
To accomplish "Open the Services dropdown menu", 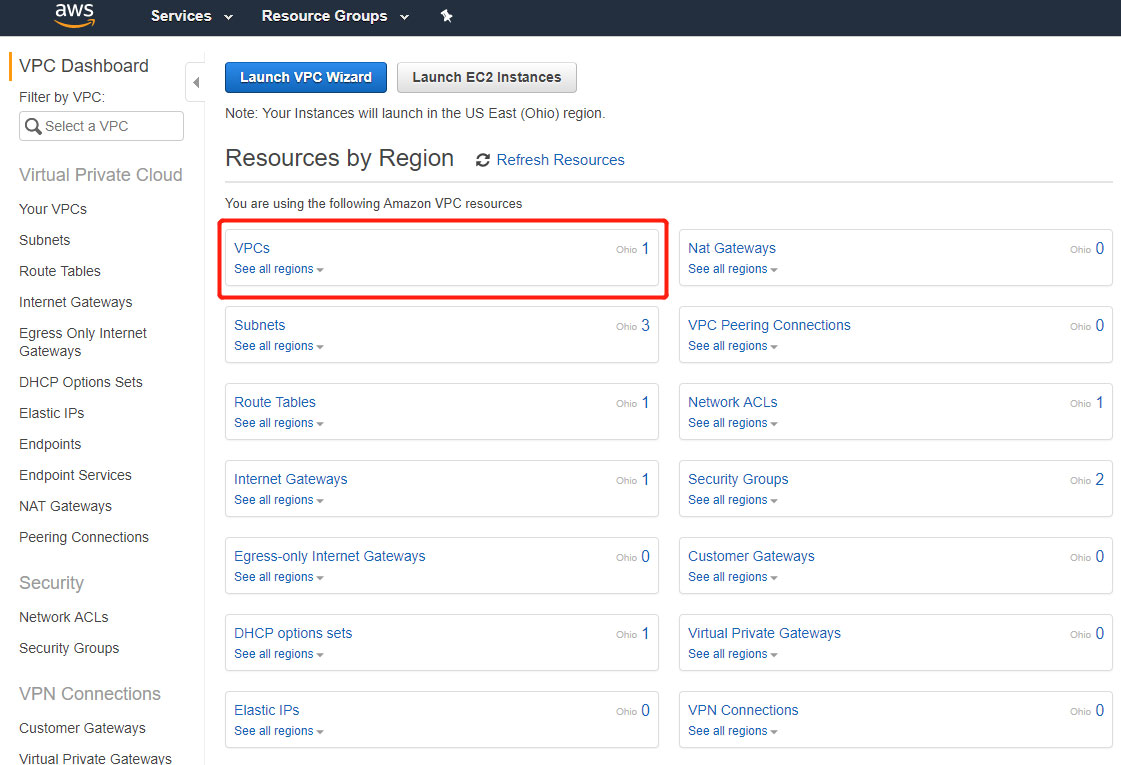I will pos(192,16).
